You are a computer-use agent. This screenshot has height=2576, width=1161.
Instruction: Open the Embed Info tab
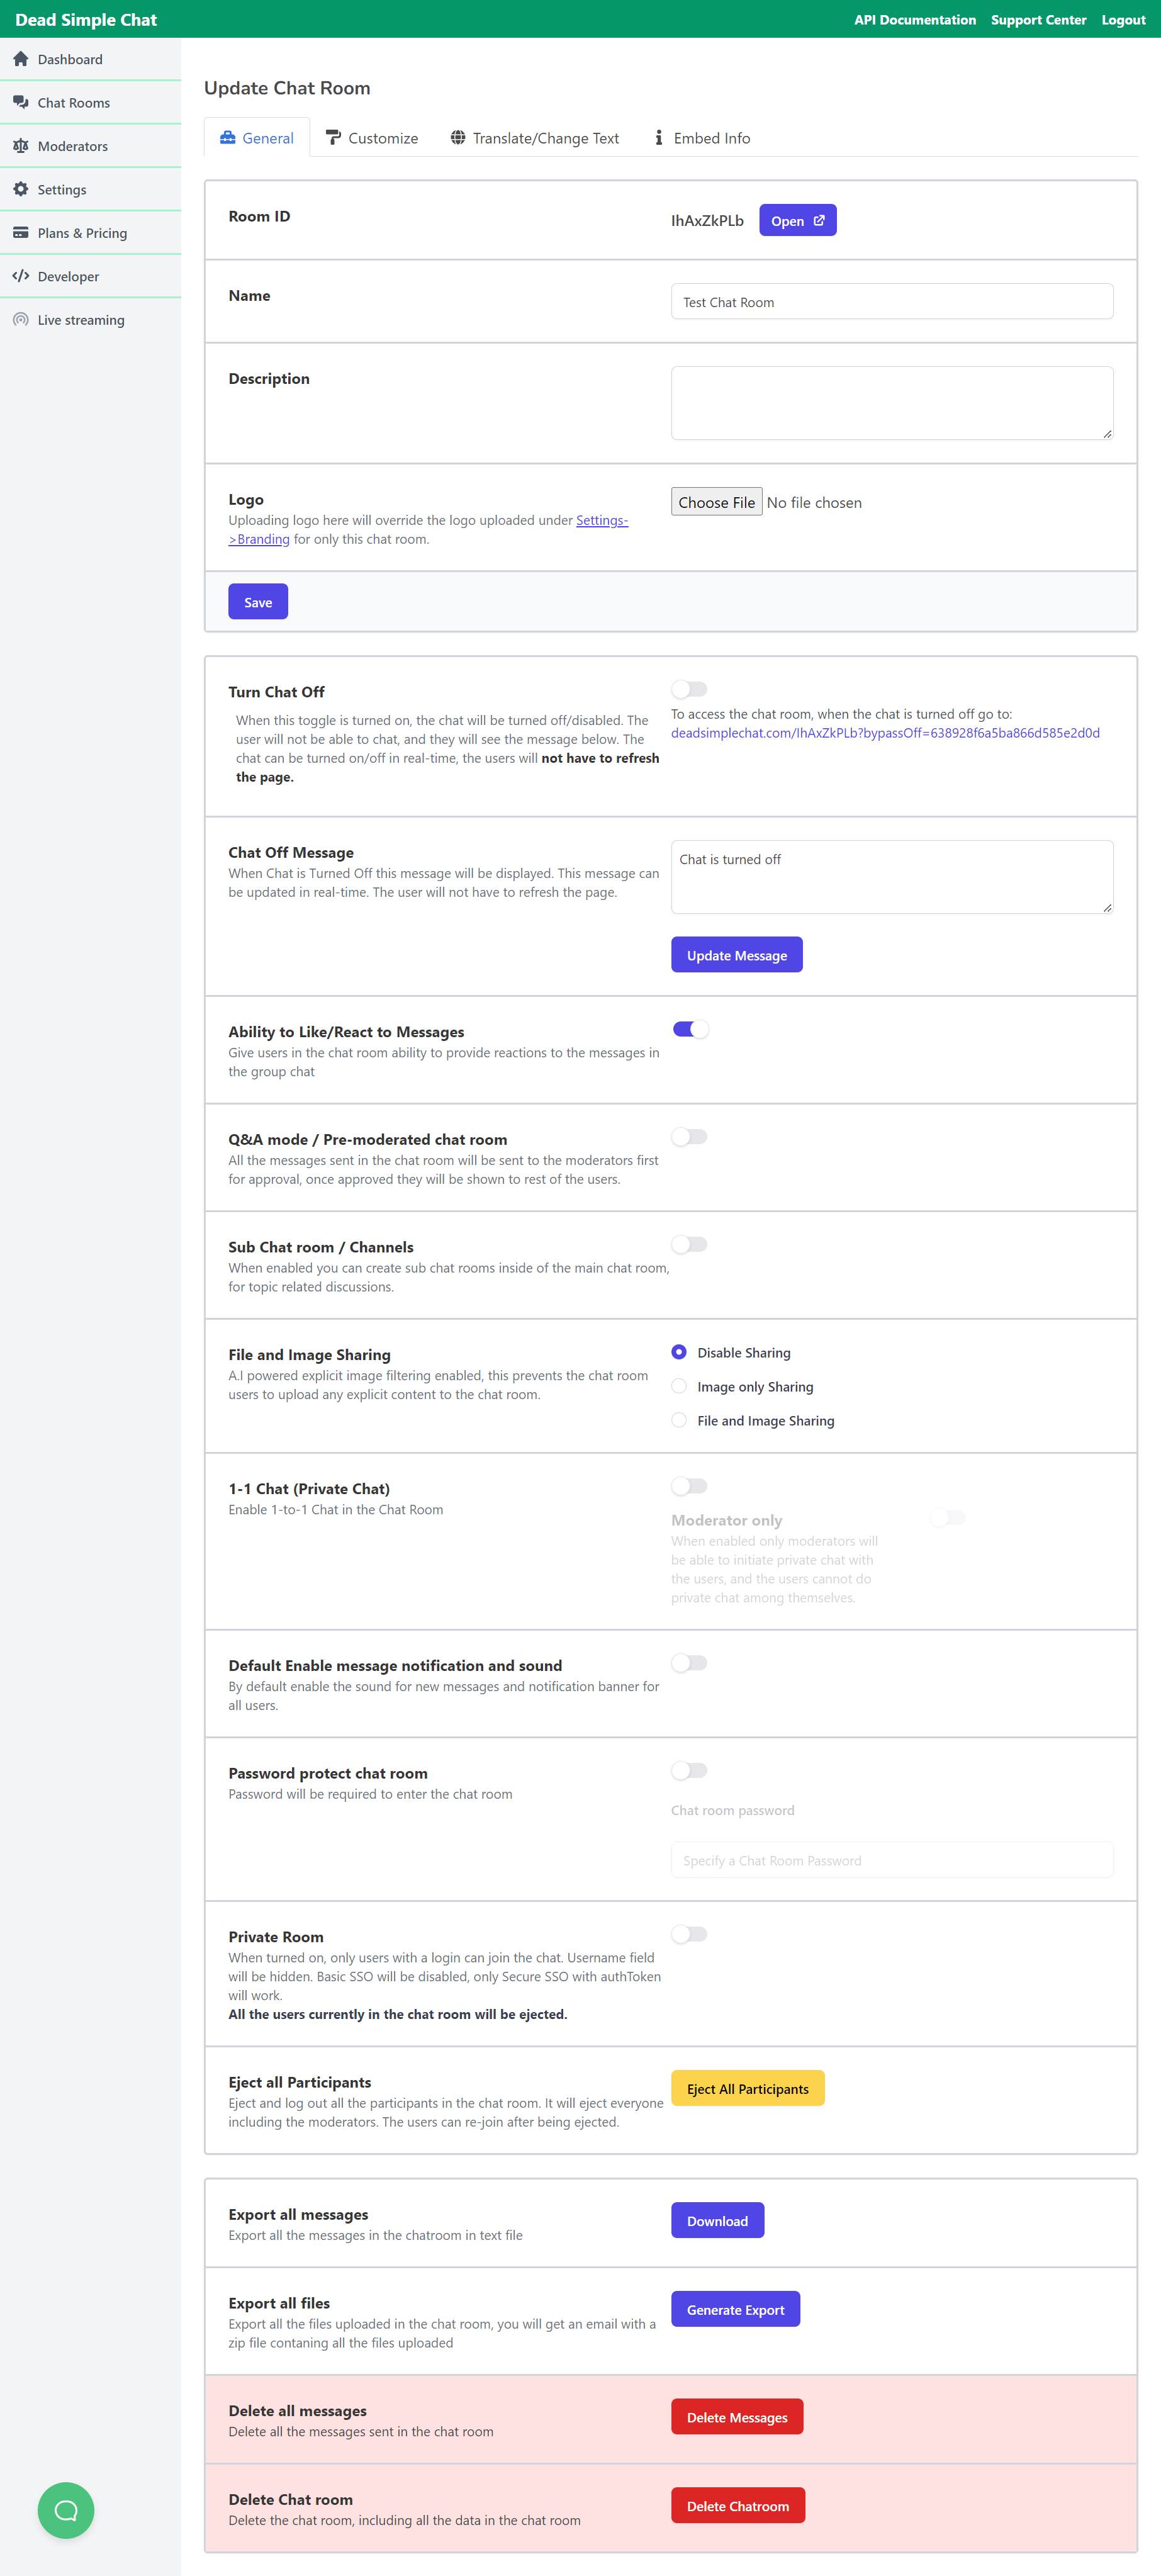[712, 137]
